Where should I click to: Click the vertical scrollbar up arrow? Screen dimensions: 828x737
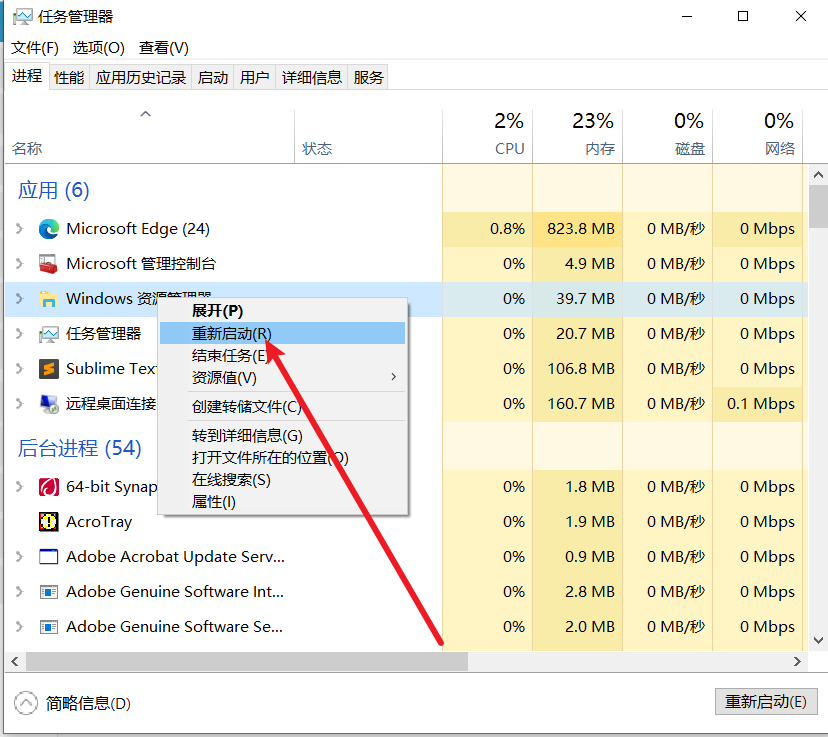(818, 175)
